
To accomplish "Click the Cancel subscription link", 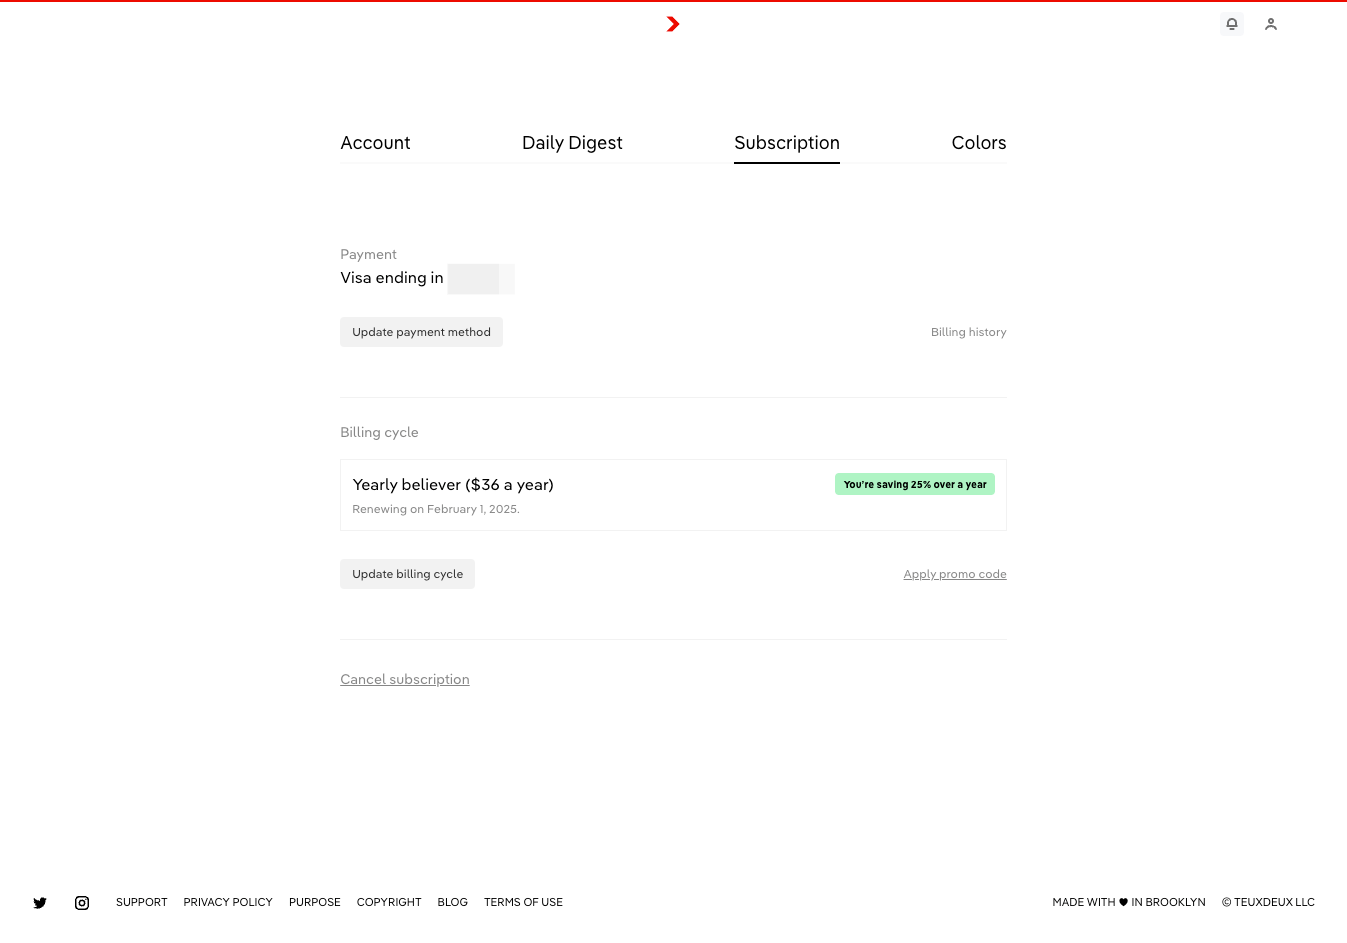I will 405,679.
